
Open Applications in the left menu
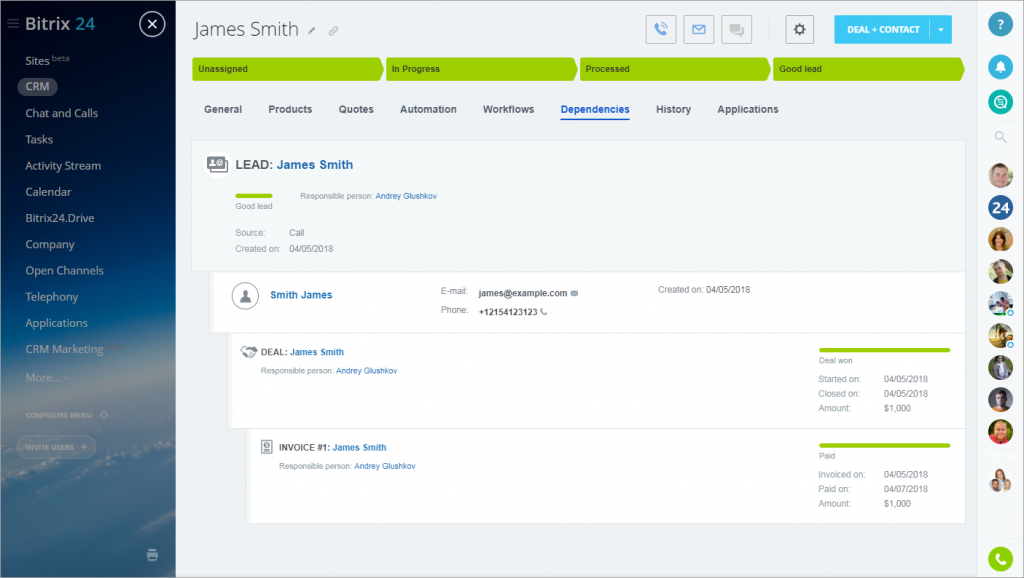(56, 323)
